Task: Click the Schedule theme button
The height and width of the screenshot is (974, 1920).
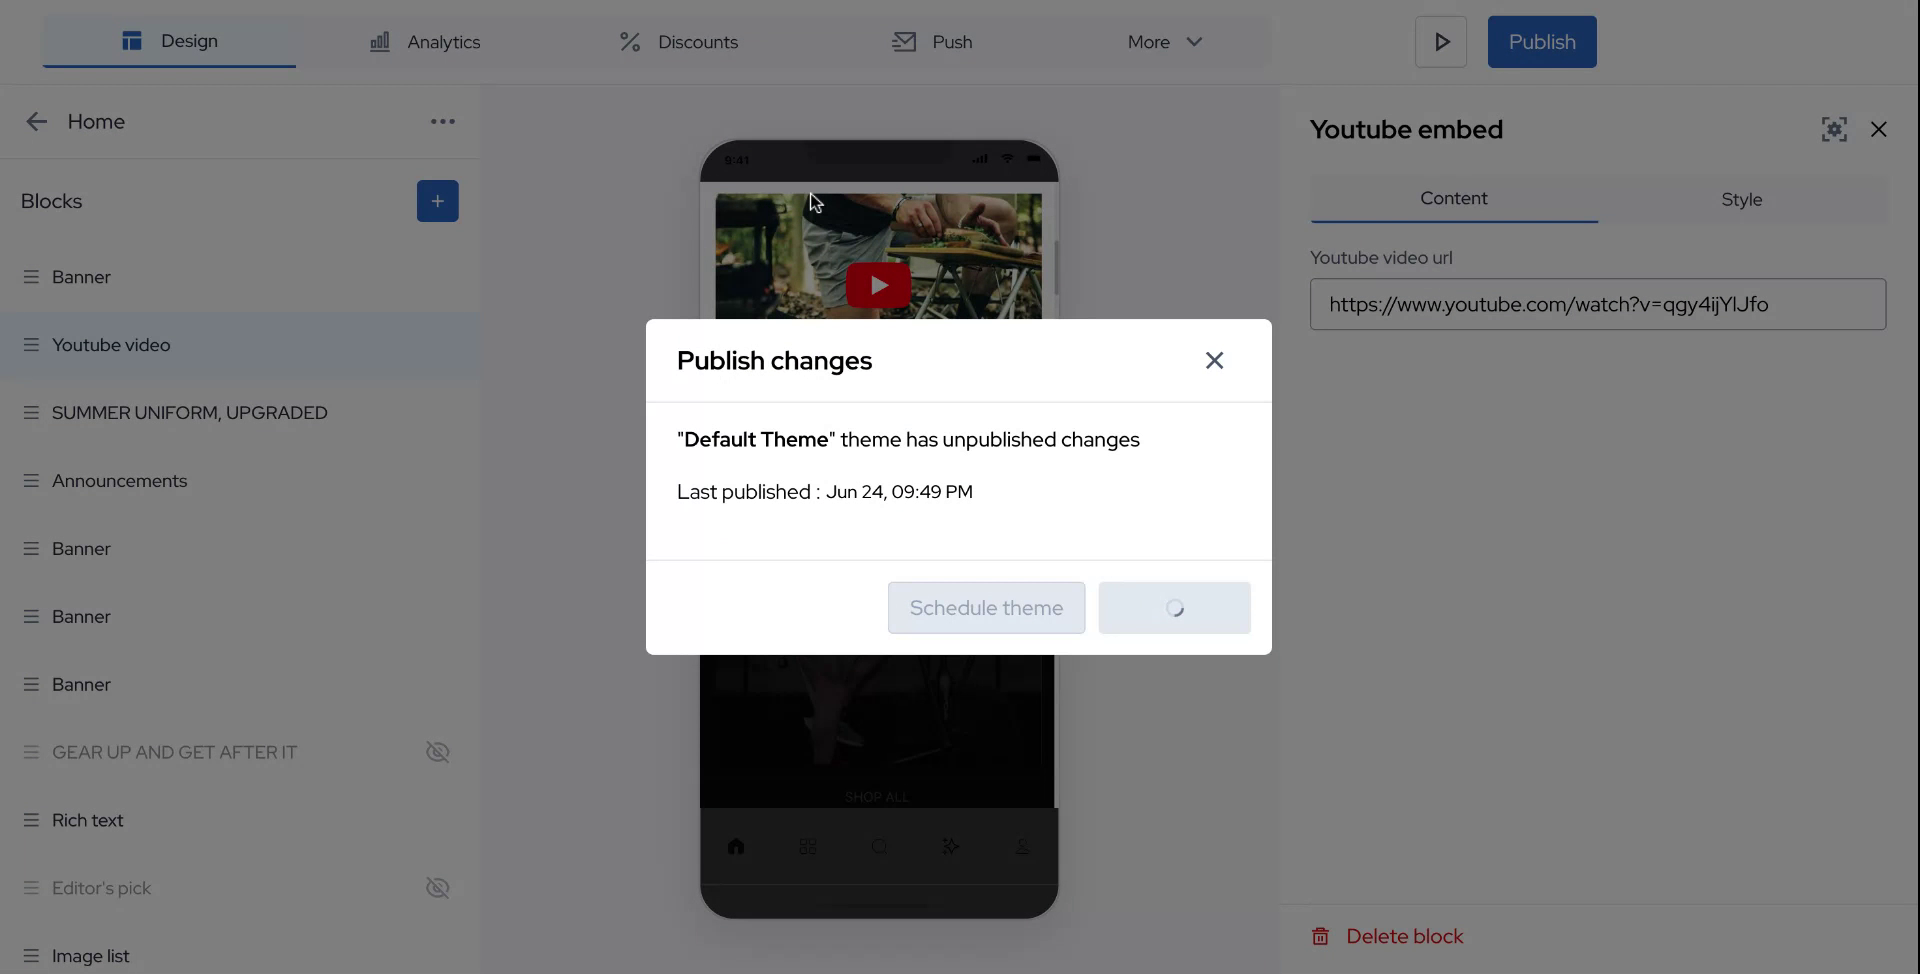Action: coord(985,607)
